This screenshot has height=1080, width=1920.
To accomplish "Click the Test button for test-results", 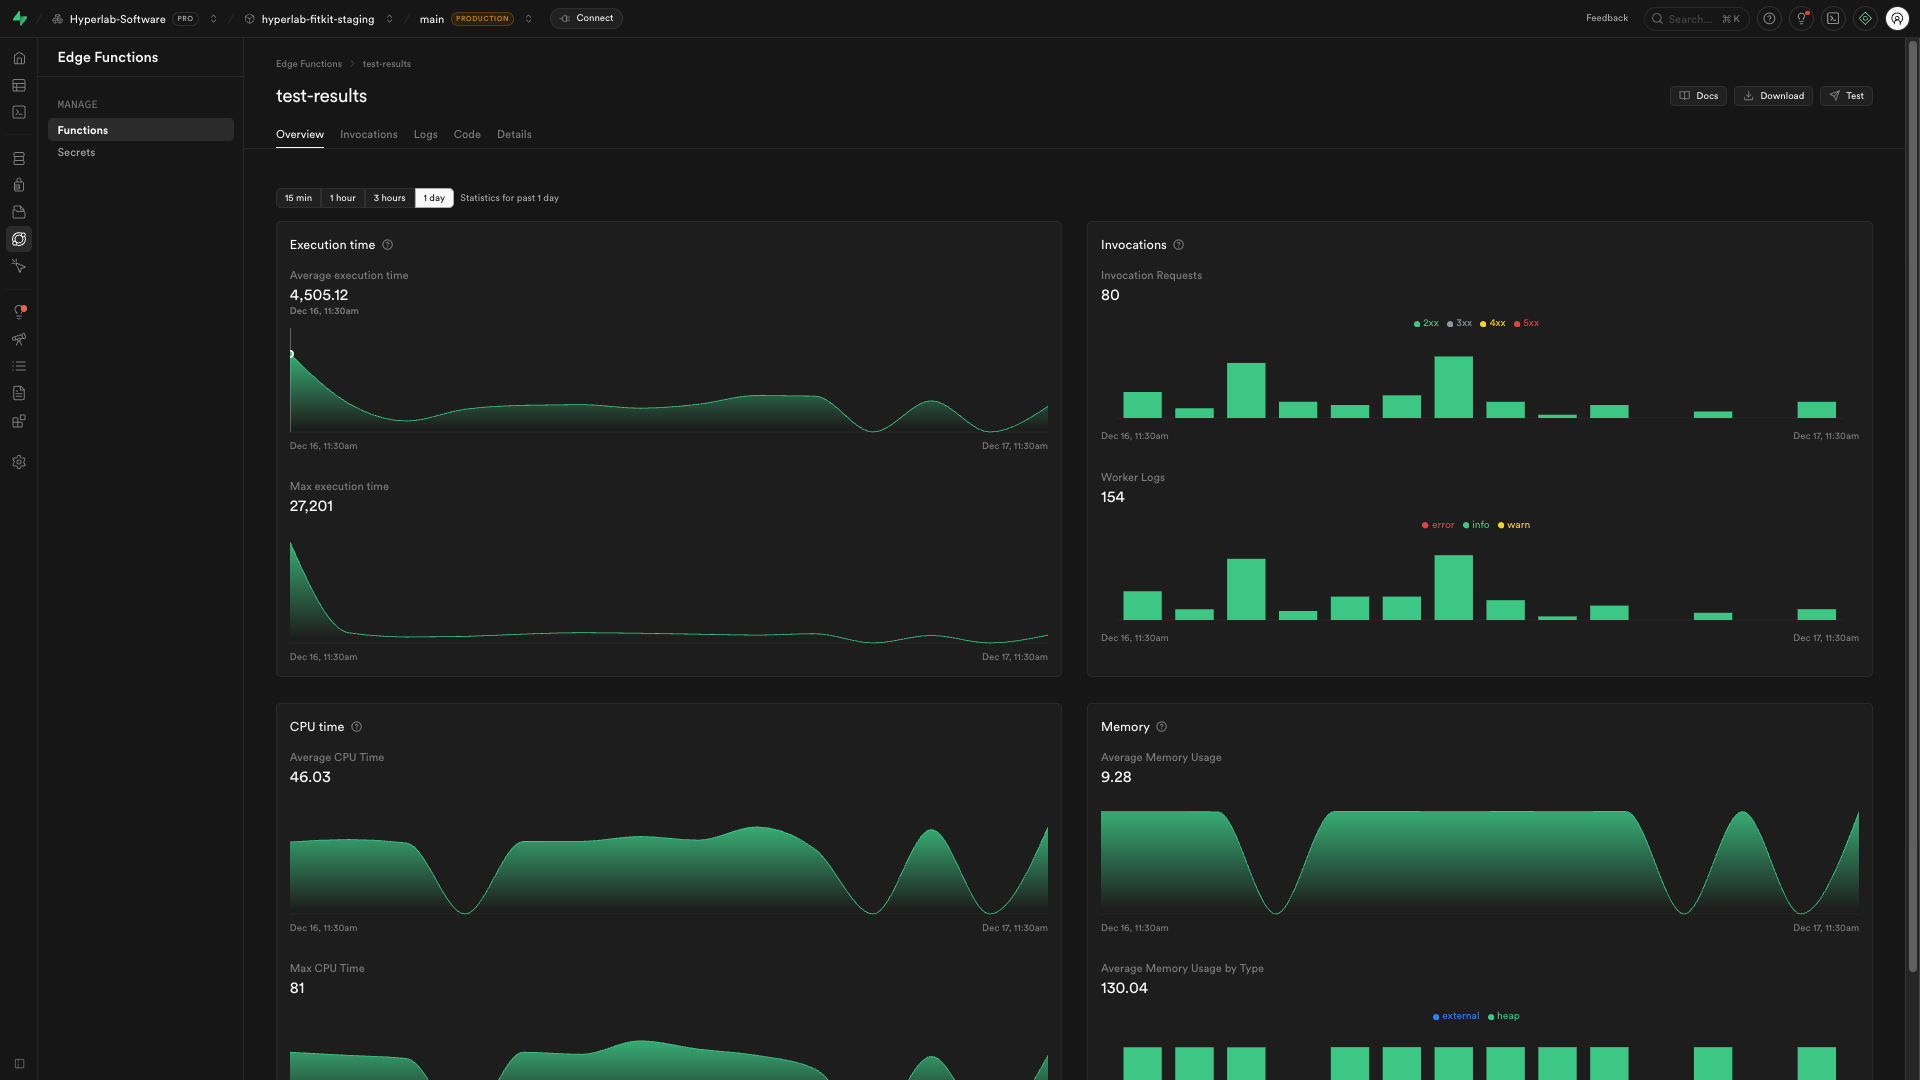I will click(x=1845, y=95).
